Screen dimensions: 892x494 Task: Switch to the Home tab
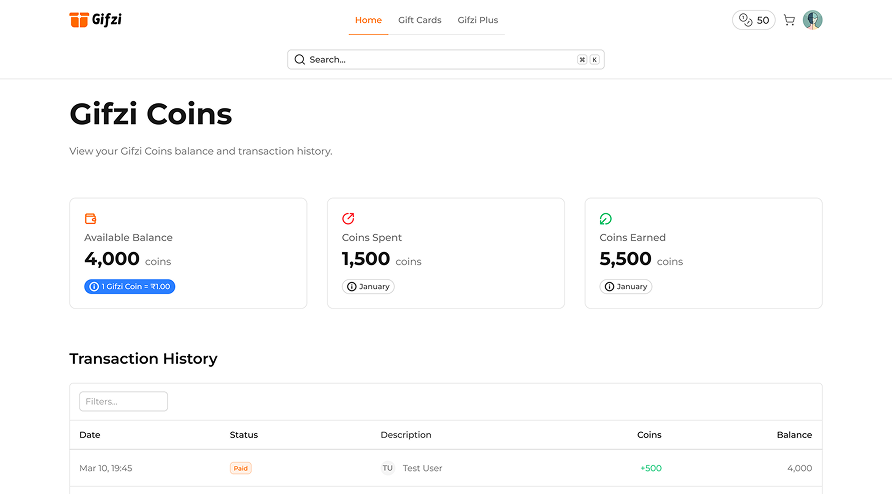point(368,20)
